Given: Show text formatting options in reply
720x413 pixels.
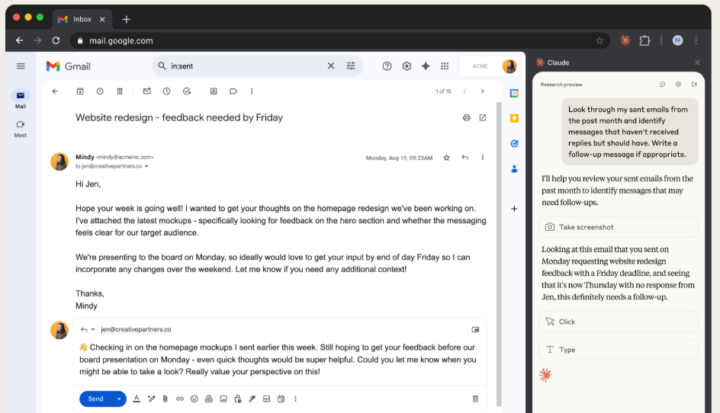Looking at the screenshot, I should (136, 399).
